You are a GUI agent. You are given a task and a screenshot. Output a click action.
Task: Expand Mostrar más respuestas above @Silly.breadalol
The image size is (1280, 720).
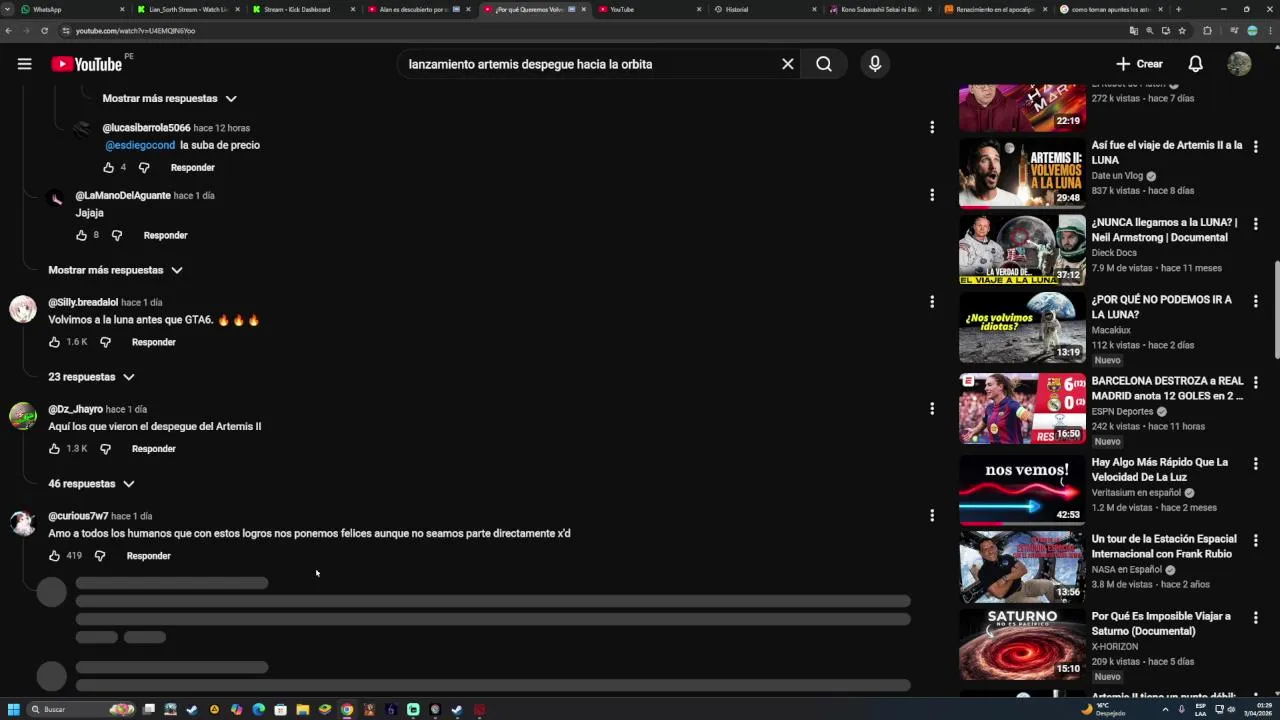116,270
